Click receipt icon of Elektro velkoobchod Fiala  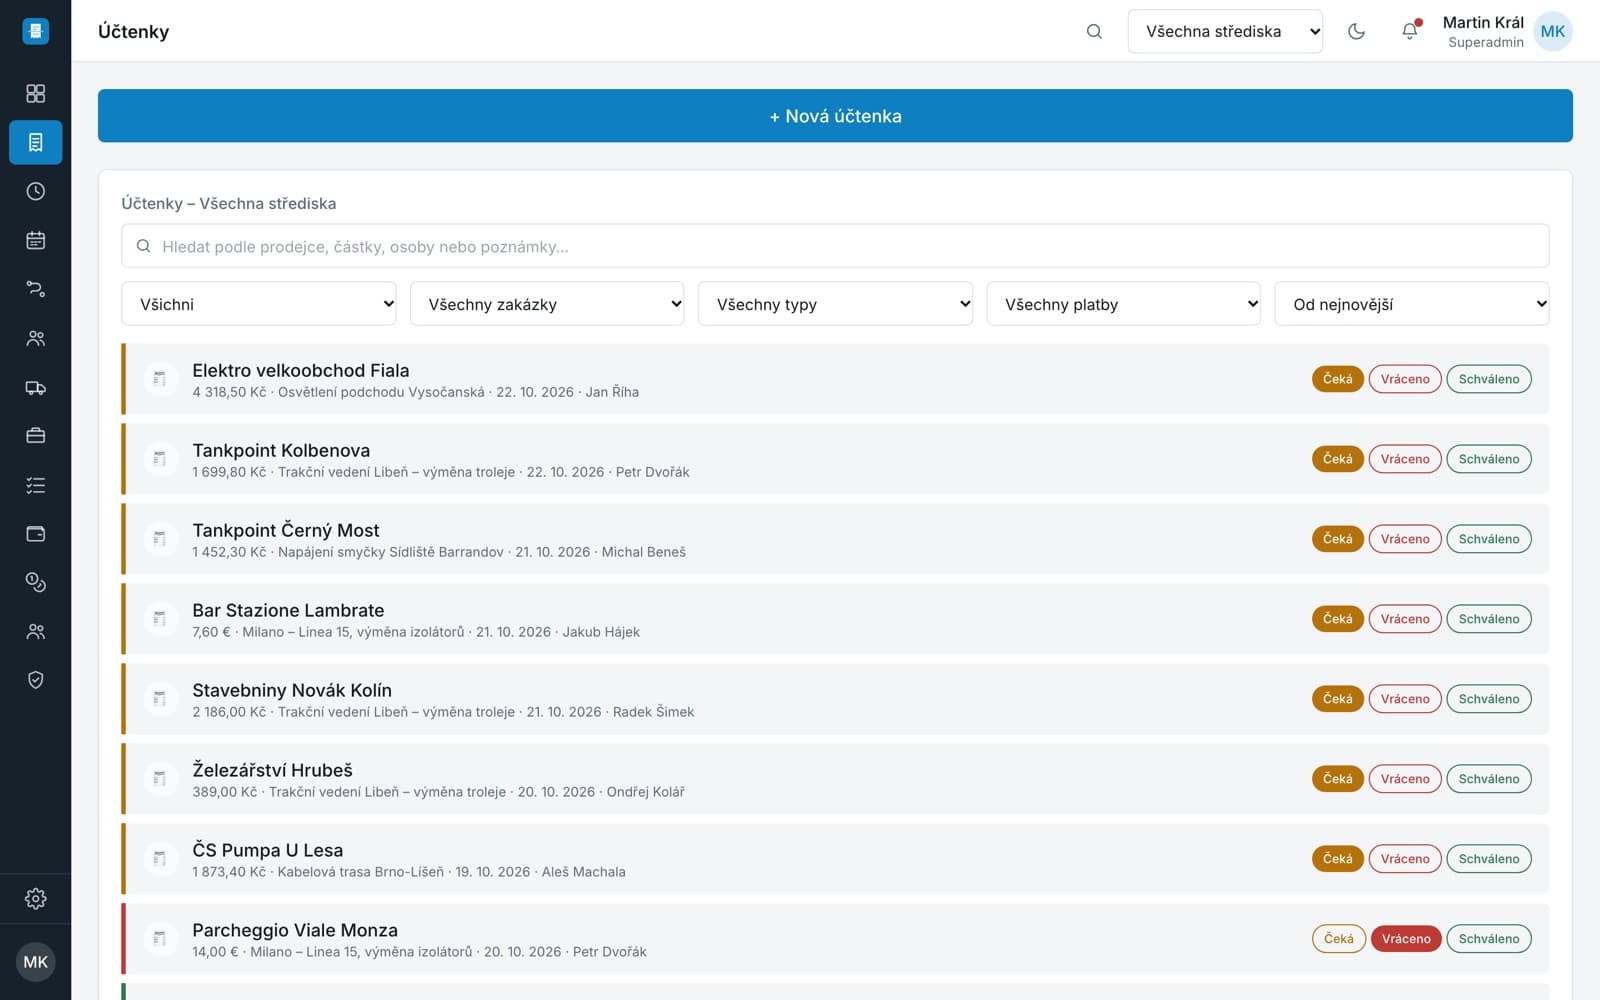click(x=159, y=379)
